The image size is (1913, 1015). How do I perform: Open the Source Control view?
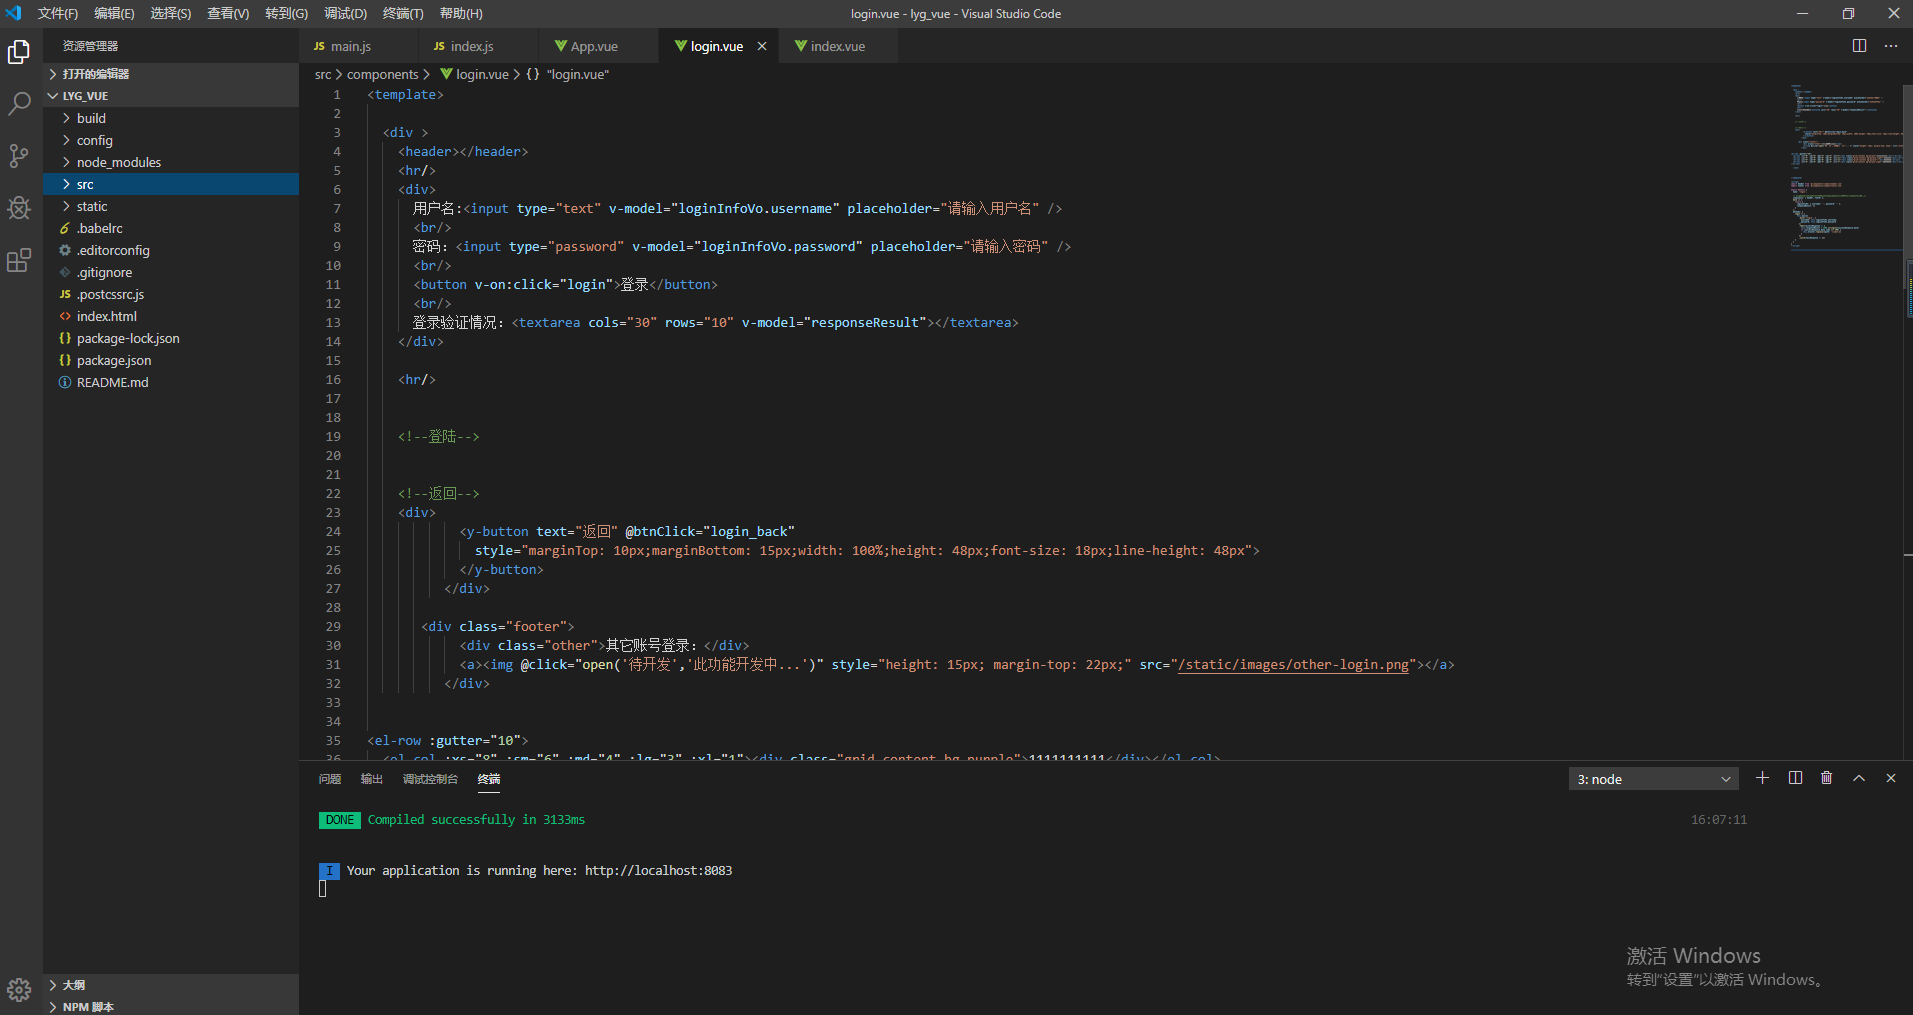point(19,155)
